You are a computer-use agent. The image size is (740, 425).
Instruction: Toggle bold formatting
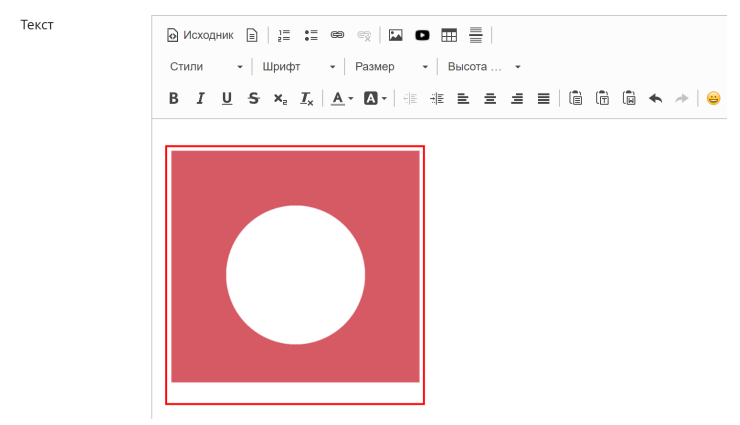coord(174,99)
